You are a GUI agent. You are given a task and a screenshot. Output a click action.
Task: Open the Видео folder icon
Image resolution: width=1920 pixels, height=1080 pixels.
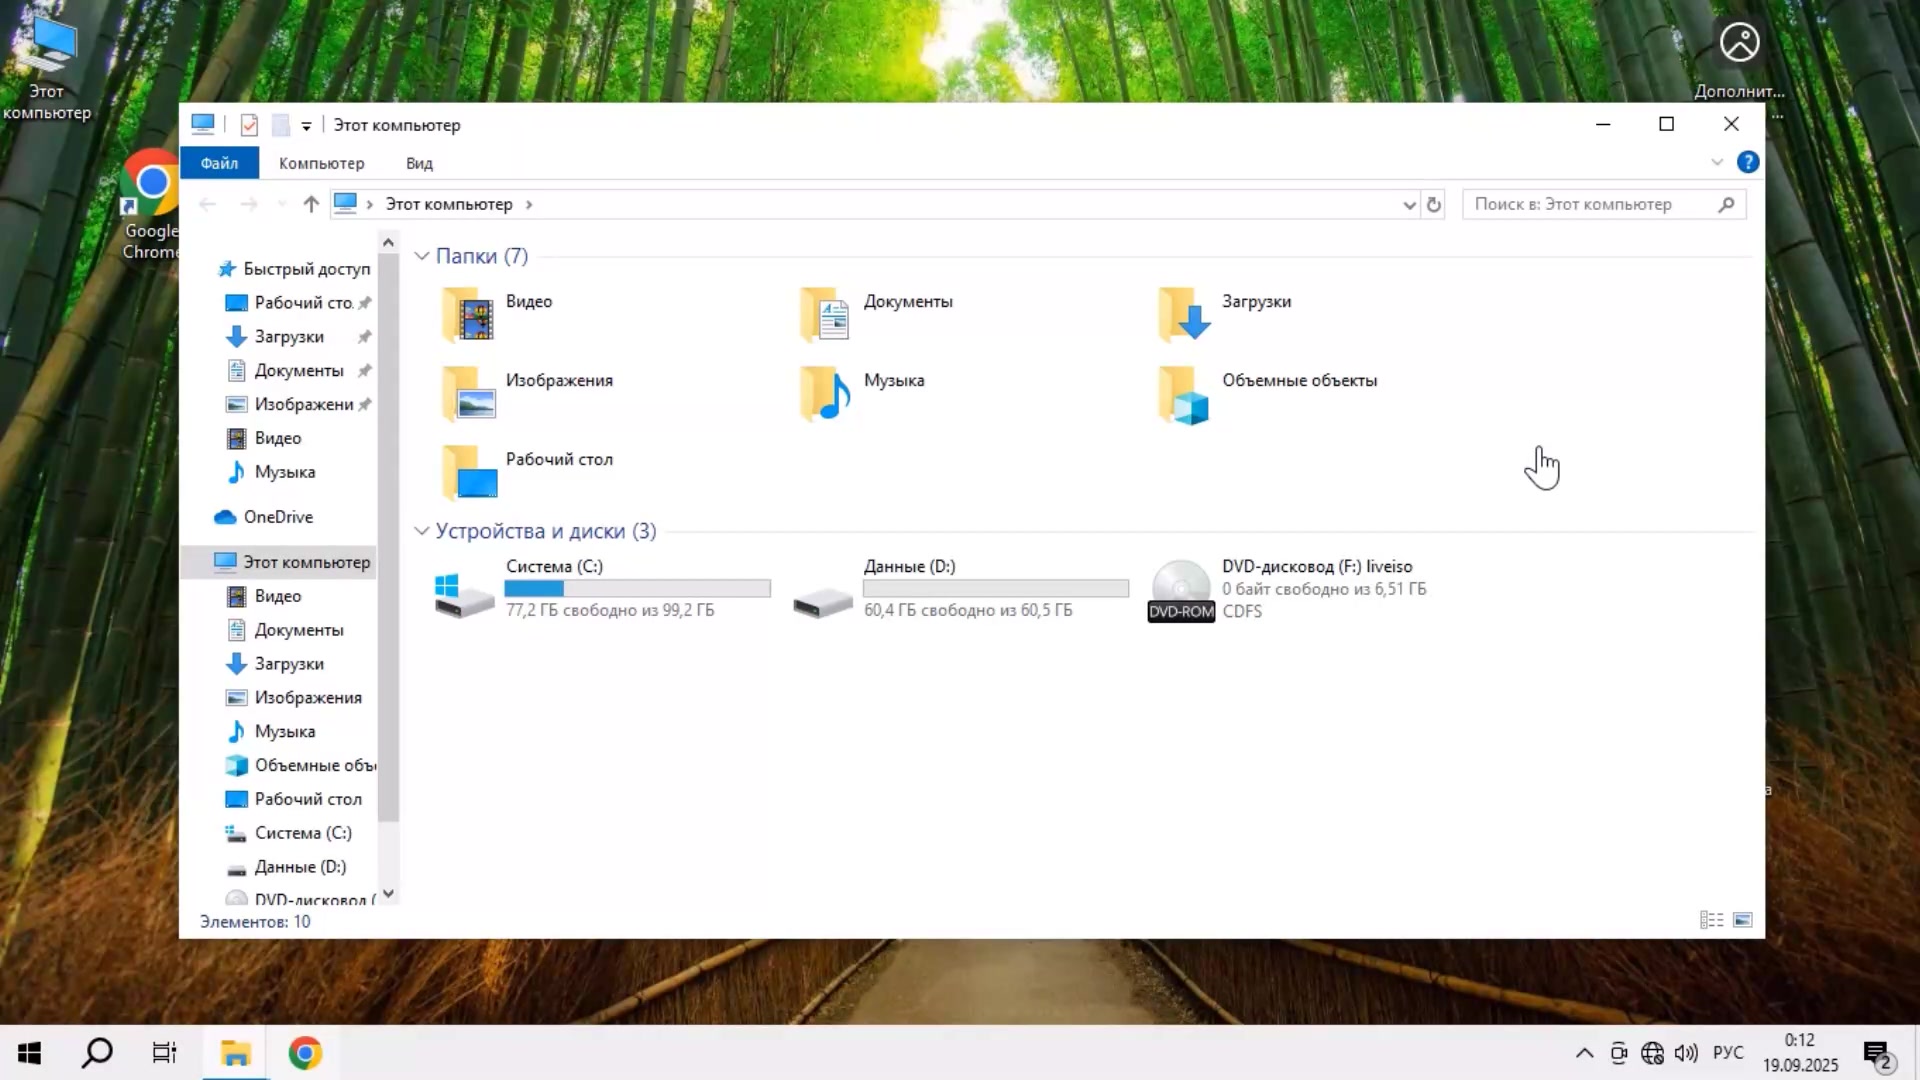coord(468,314)
